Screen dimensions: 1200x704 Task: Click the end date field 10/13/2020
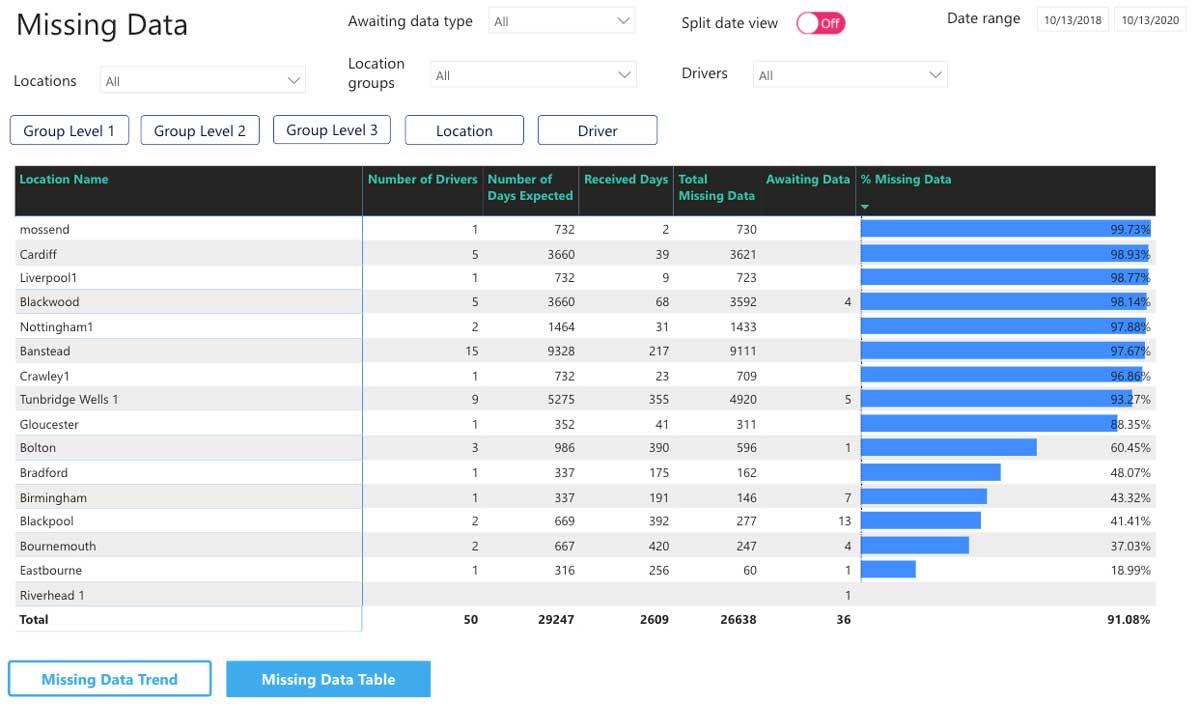pos(1150,20)
